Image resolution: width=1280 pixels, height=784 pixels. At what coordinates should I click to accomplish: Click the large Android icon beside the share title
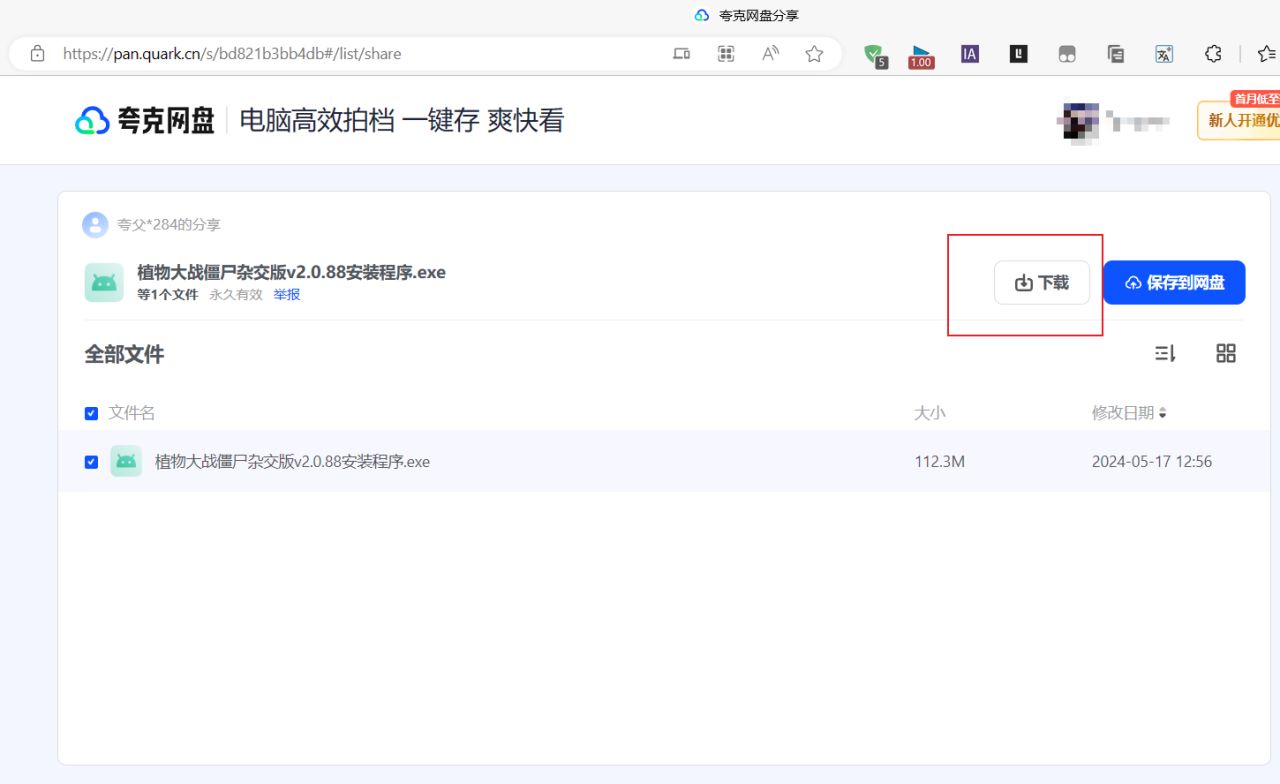coord(104,283)
